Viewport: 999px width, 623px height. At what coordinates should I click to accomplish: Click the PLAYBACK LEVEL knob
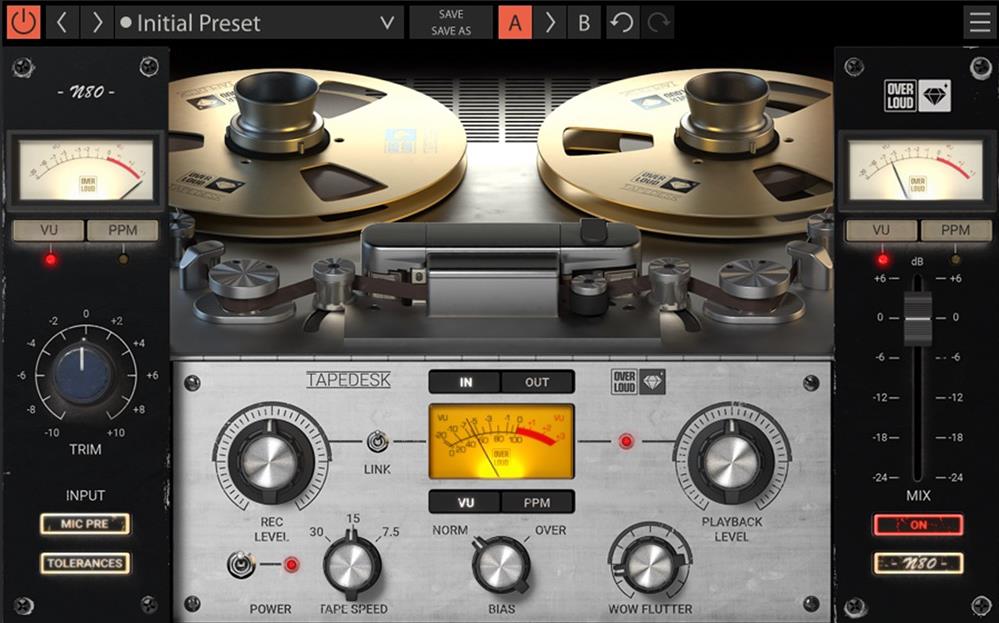pos(732,460)
